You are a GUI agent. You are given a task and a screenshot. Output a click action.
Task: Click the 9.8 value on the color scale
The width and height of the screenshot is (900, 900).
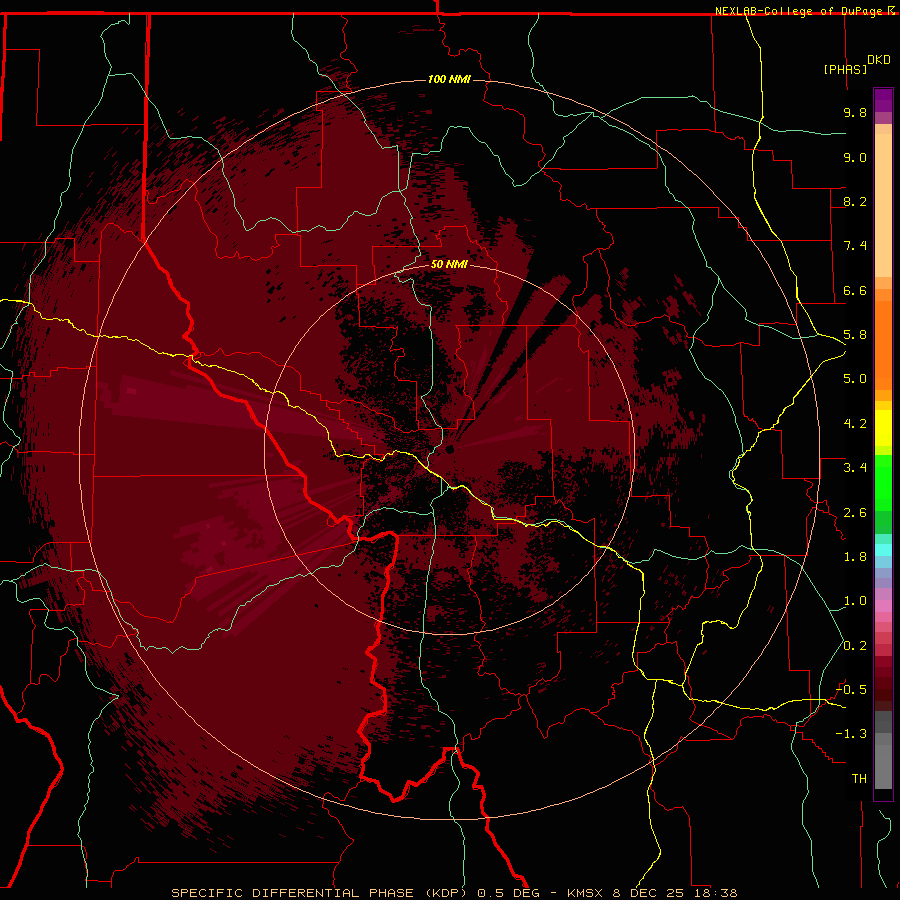(x=855, y=112)
